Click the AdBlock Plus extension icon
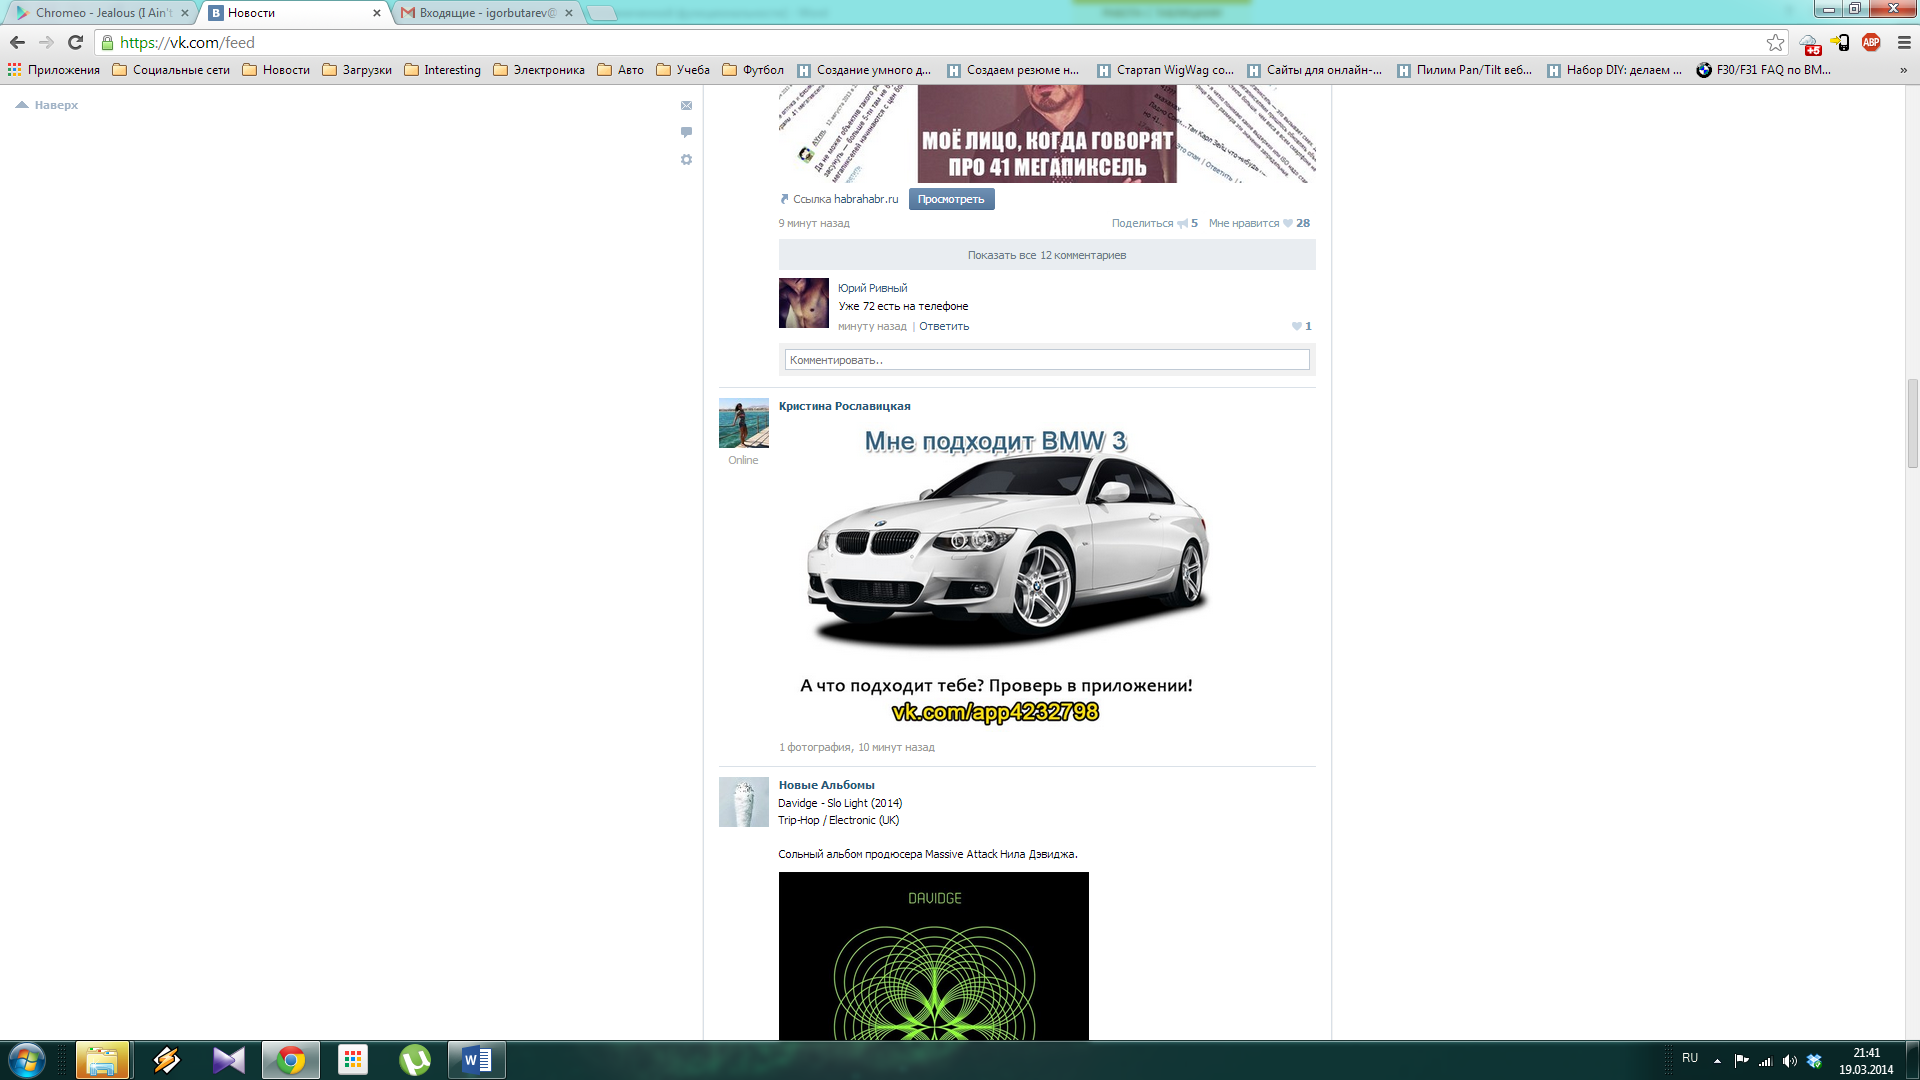Viewport: 1920px width, 1080px height. pos(1871,42)
